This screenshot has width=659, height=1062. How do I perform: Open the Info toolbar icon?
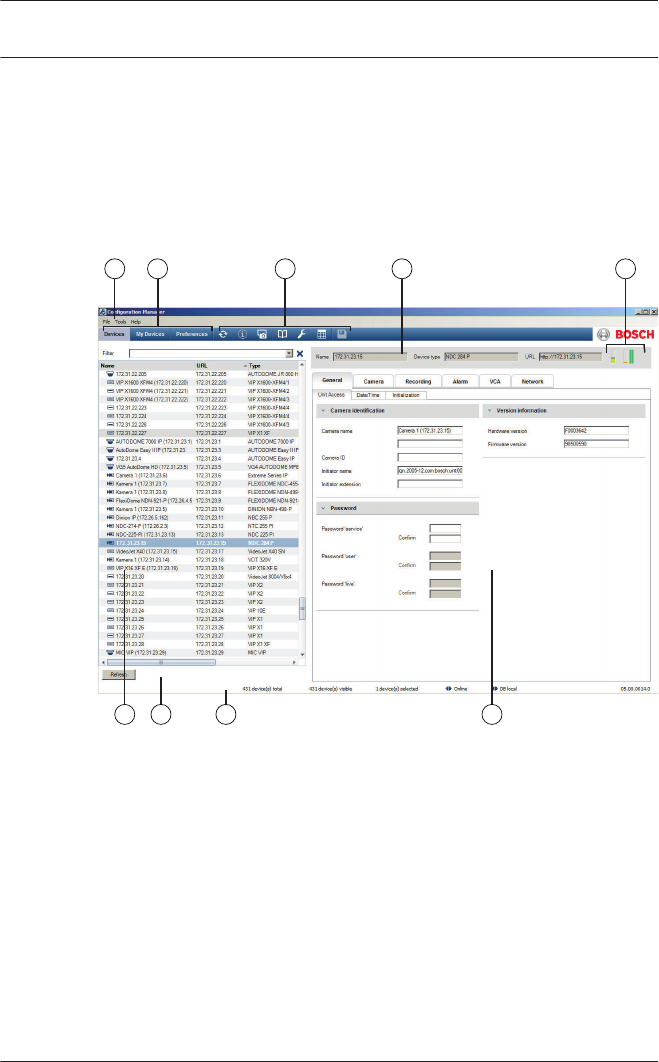242,335
